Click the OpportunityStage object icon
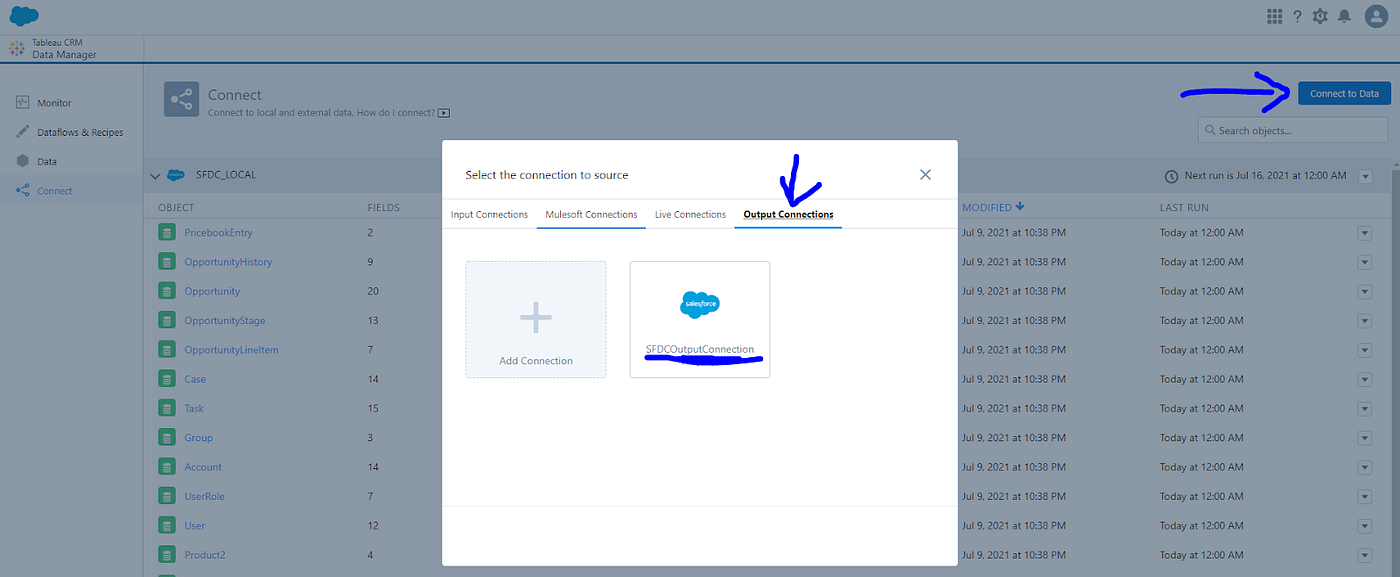This screenshot has height=577, width=1400. [x=166, y=320]
